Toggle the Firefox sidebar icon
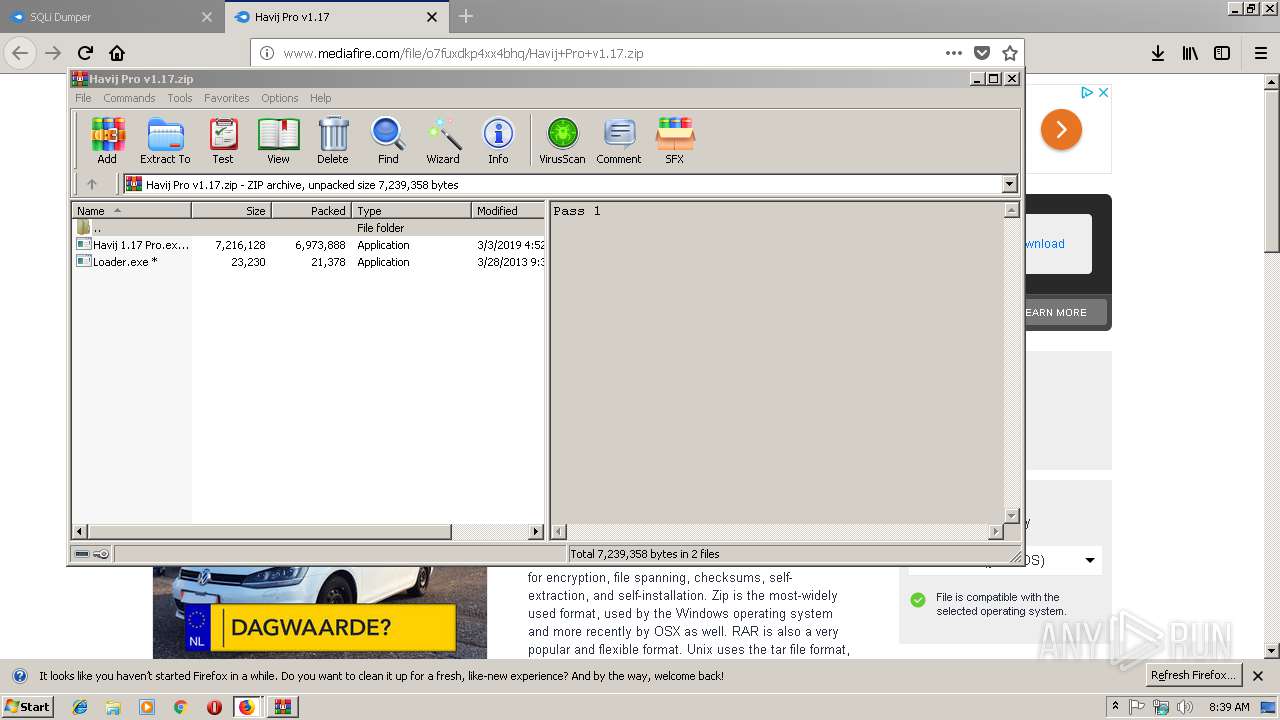This screenshot has width=1280, height=720. (x=1222, y=53)
